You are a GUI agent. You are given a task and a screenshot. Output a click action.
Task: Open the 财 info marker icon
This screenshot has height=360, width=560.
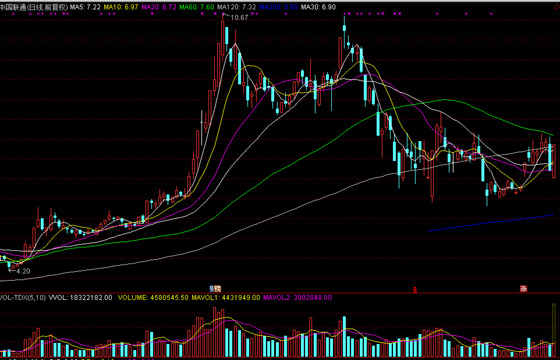pos(211,289)
